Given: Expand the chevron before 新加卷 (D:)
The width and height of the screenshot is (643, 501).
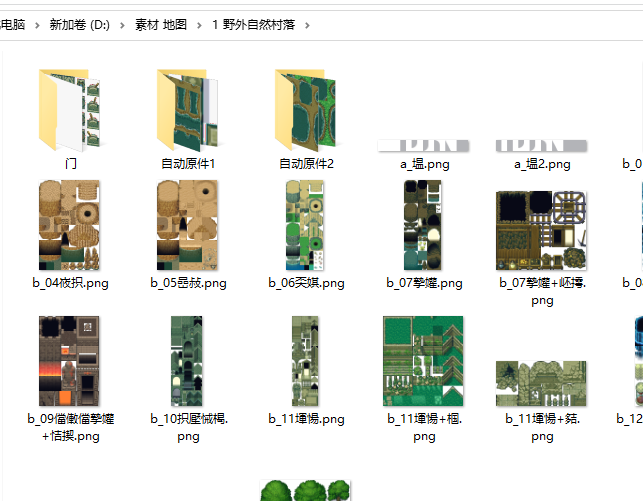Looking at the screenshot, I should (37, 25).
